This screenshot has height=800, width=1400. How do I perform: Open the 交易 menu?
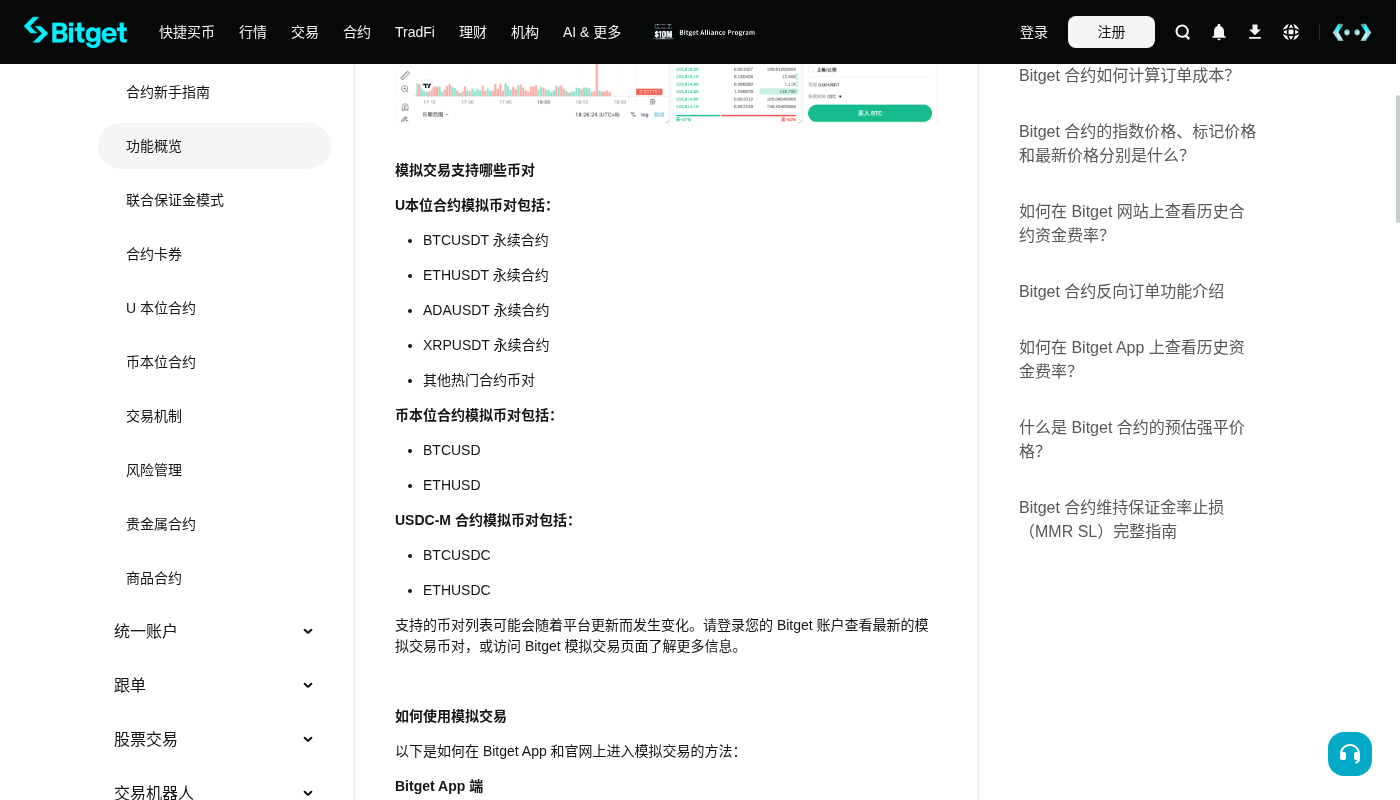305,32
